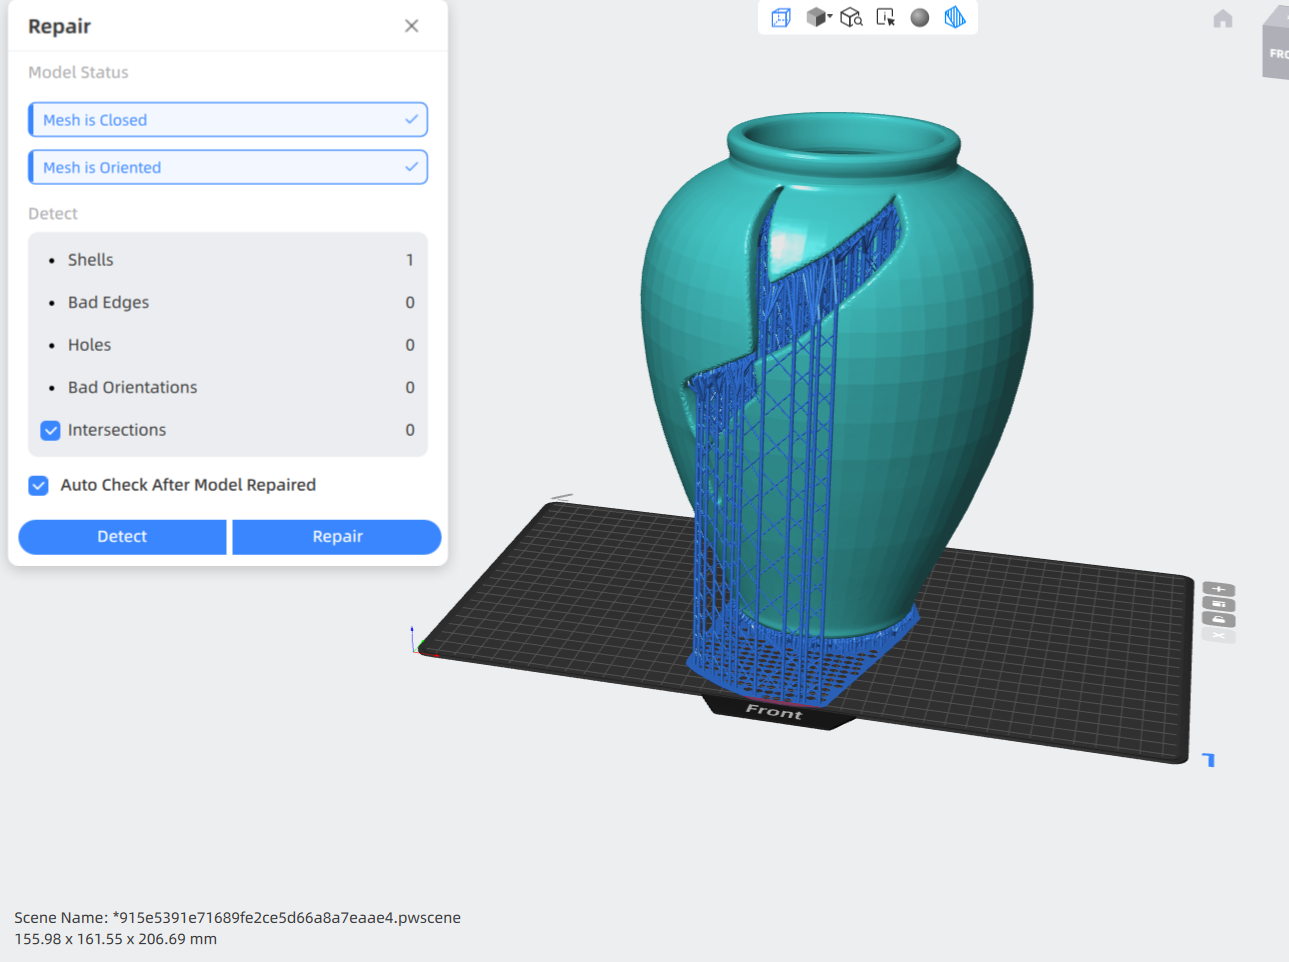This screenshot has width=1289, height=962.
Task: Click the wireframe bounding box view icon
Action: (781, 17)
